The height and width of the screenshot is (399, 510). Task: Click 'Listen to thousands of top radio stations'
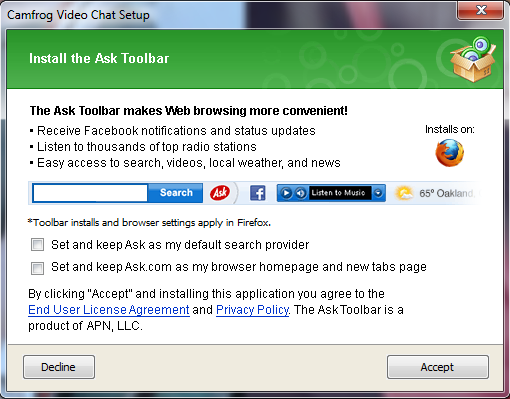[147, 147]
